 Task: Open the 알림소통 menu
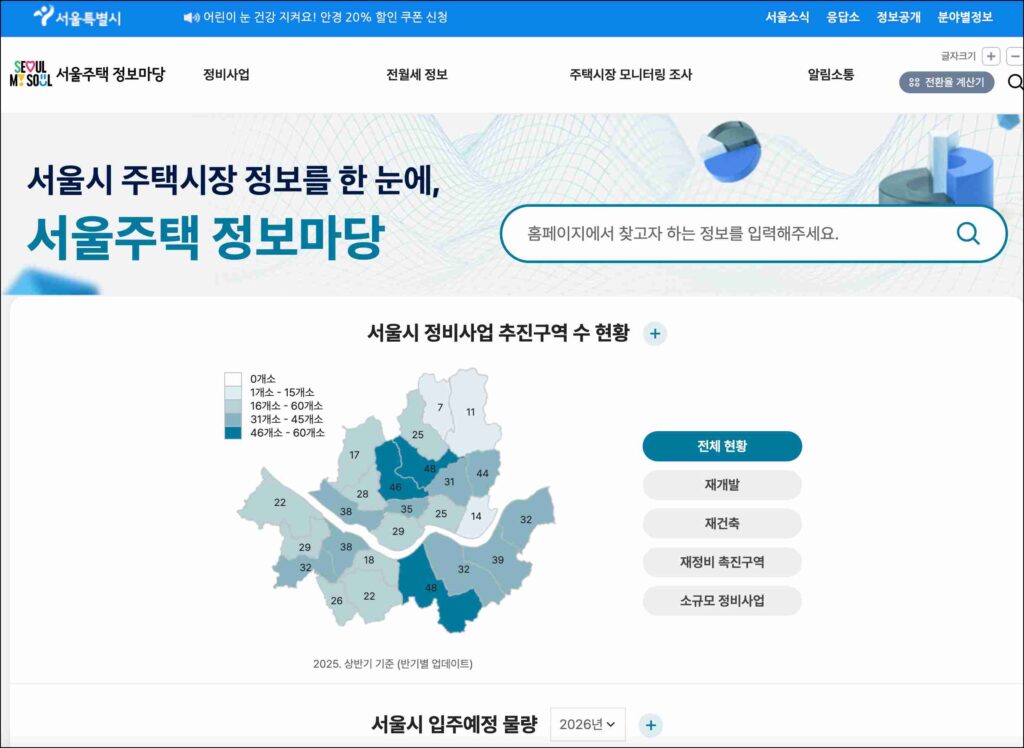pos(831,74)
